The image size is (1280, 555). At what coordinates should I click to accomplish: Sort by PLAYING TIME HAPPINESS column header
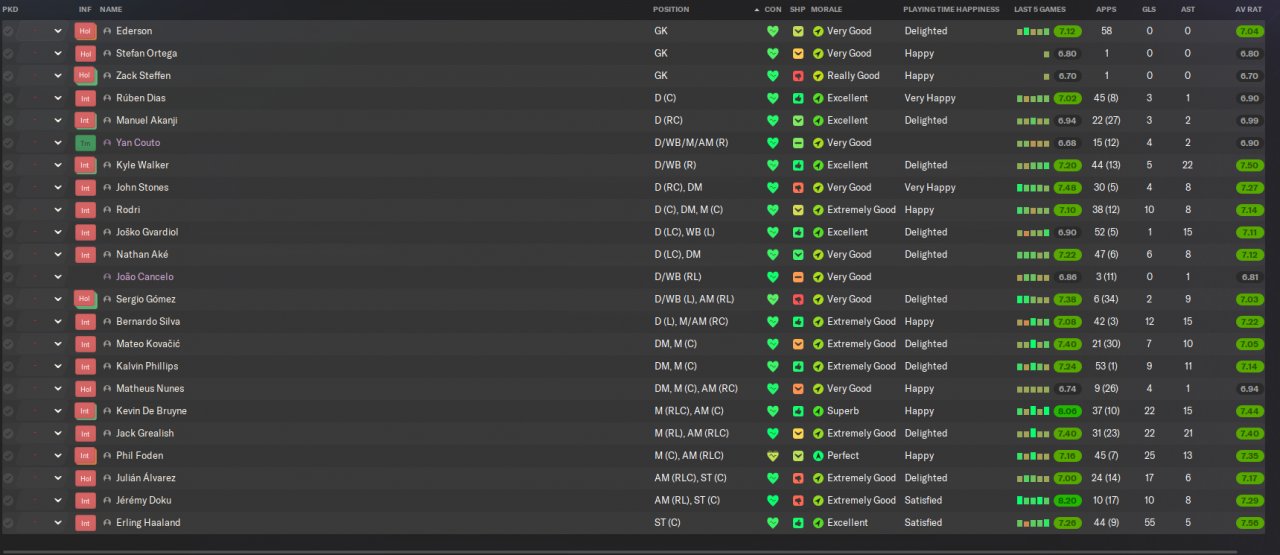click(x=951, y=9)
